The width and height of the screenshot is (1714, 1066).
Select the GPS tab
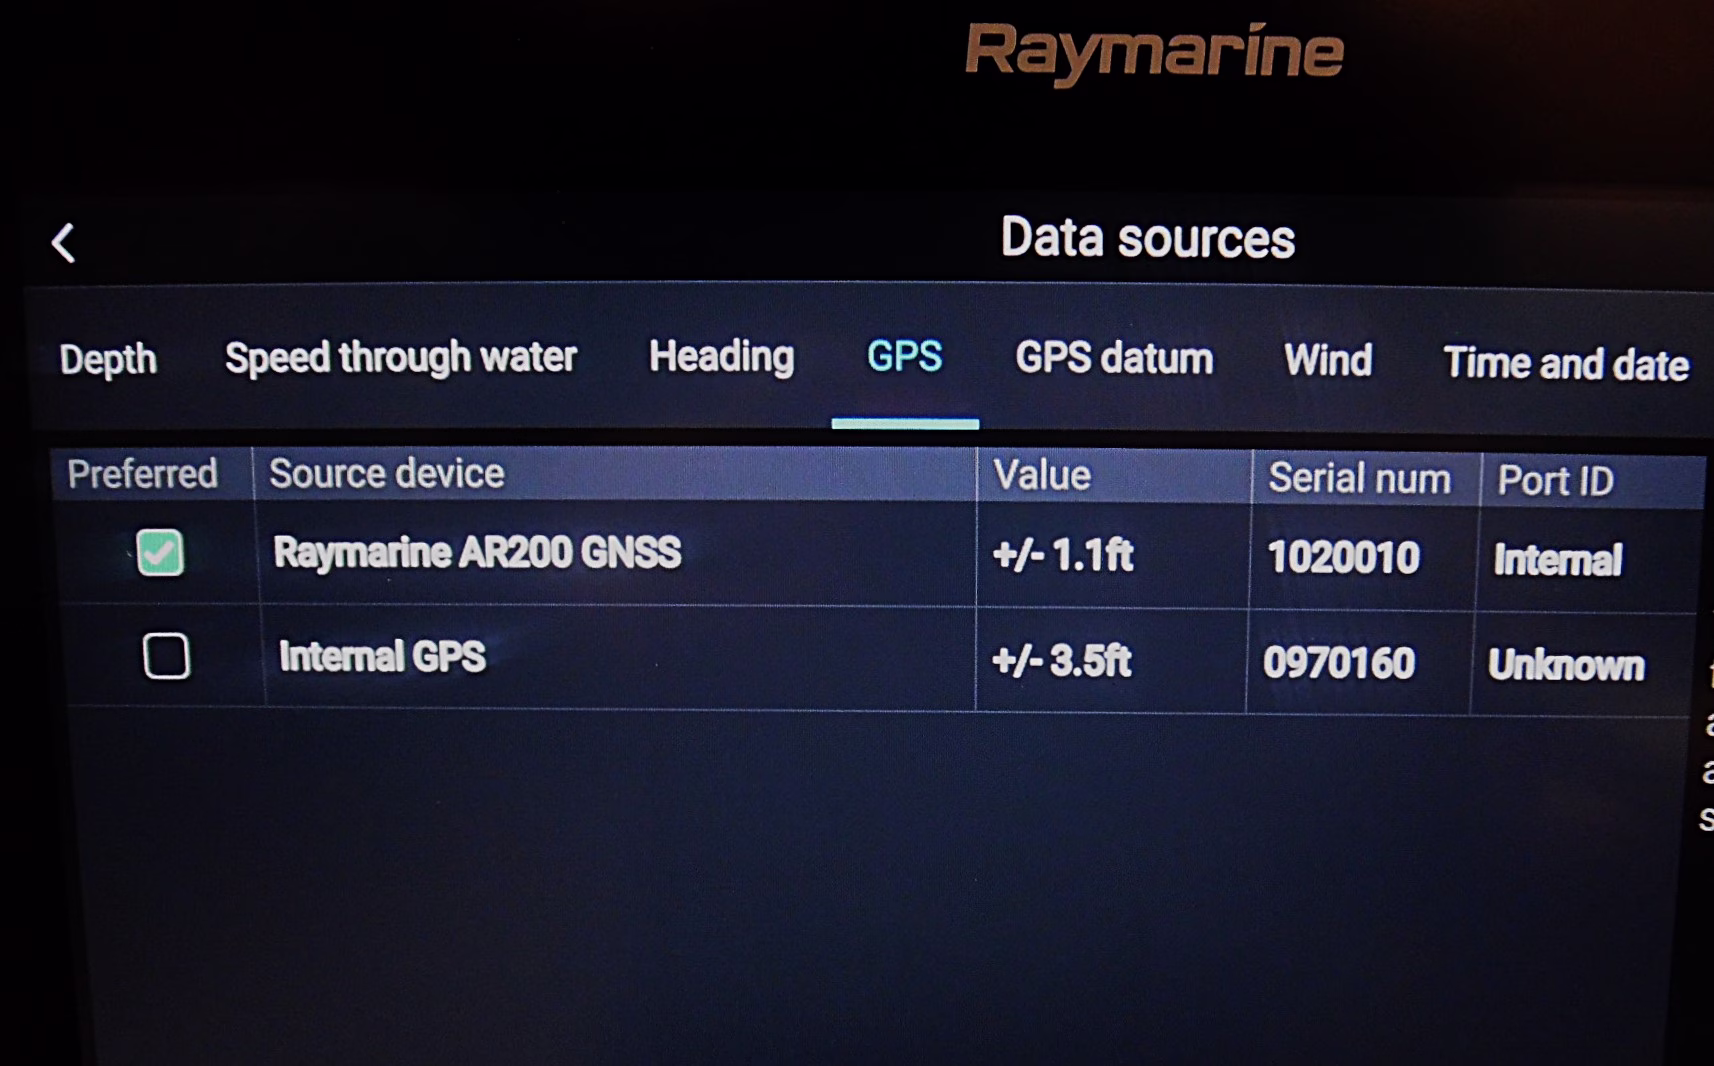coord(904,356)
